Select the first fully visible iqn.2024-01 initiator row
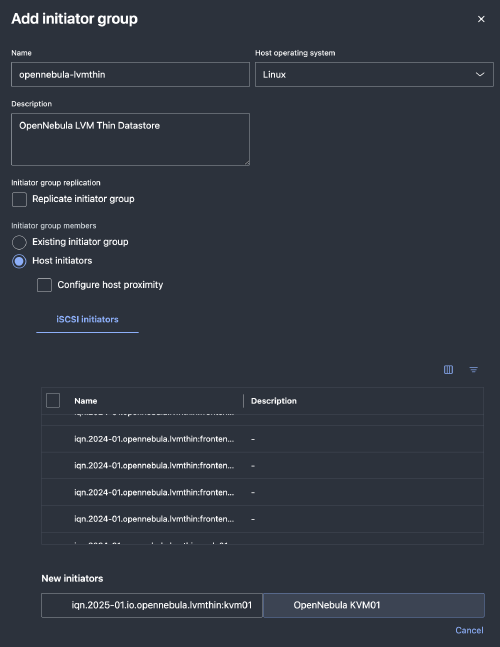 (262, 439)
